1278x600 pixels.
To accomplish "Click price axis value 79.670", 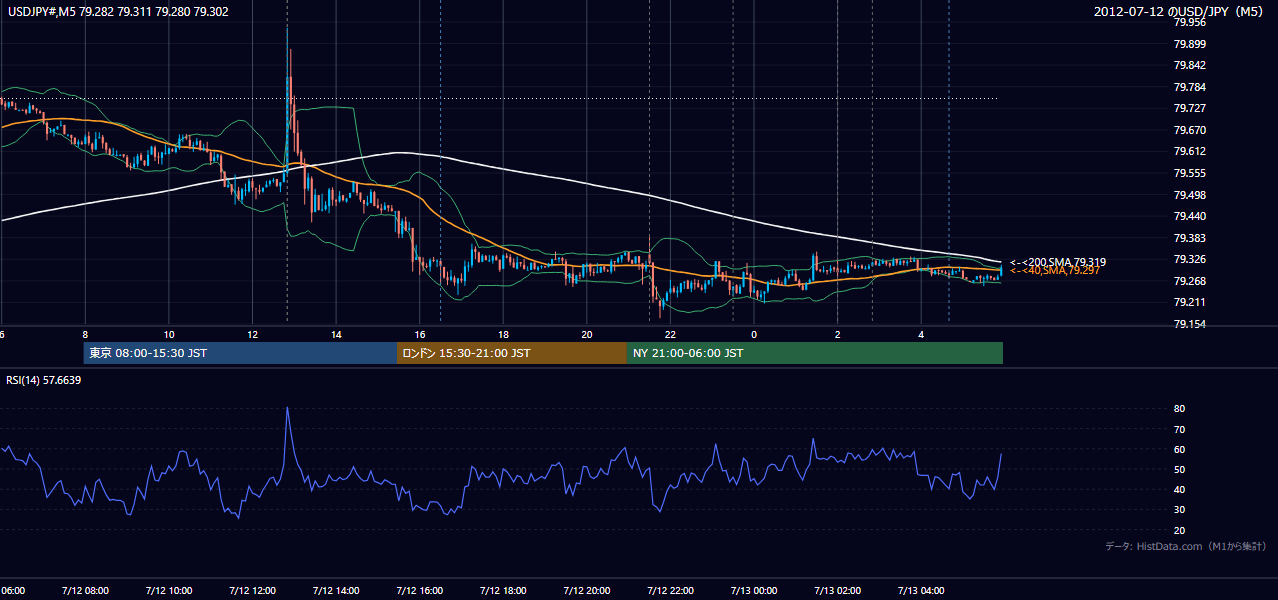I will coord(1189,130).
